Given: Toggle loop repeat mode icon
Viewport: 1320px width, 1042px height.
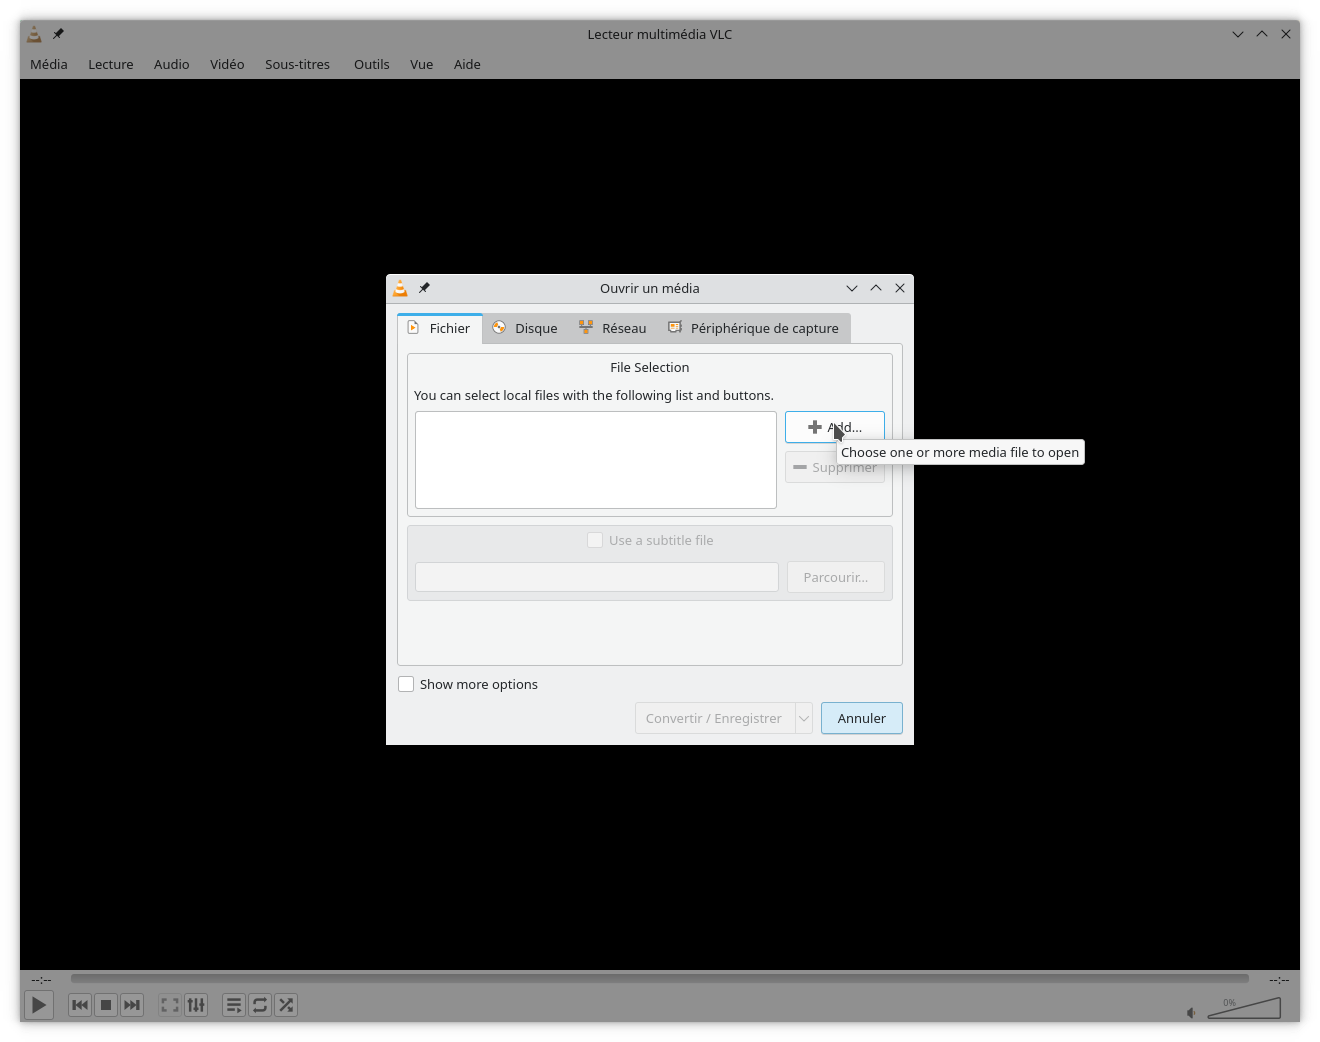Looking at the screenshot, I should (260, 1005).
